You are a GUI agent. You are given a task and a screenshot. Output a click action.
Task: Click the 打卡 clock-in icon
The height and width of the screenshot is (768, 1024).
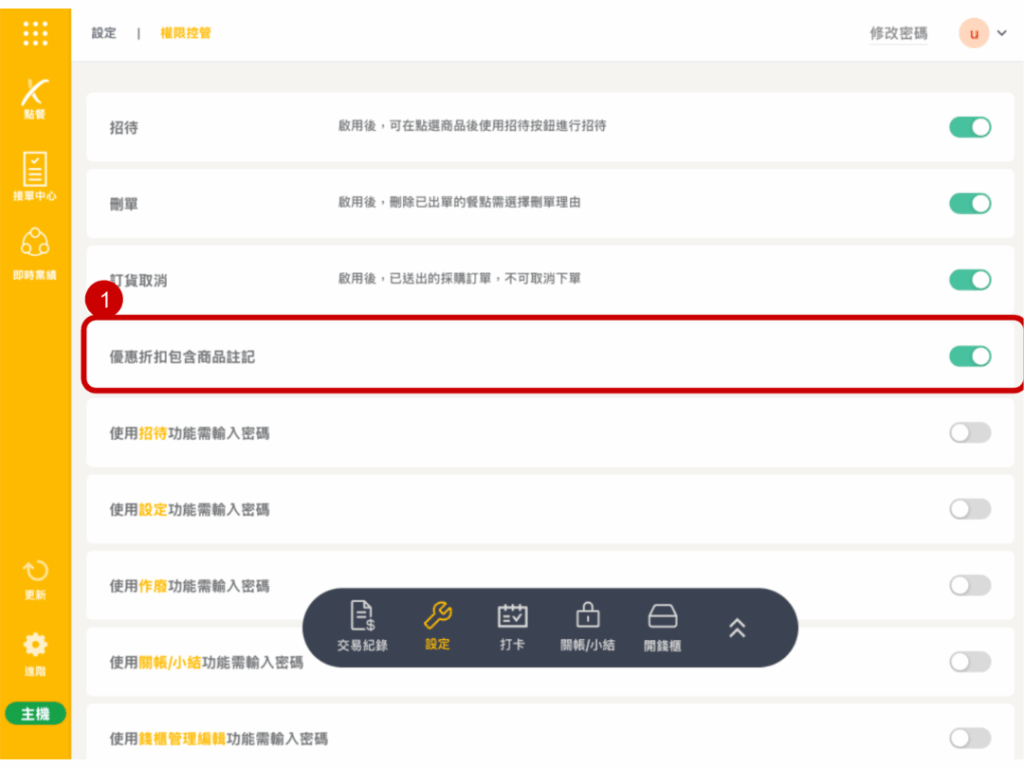click(x=512, y=627)
